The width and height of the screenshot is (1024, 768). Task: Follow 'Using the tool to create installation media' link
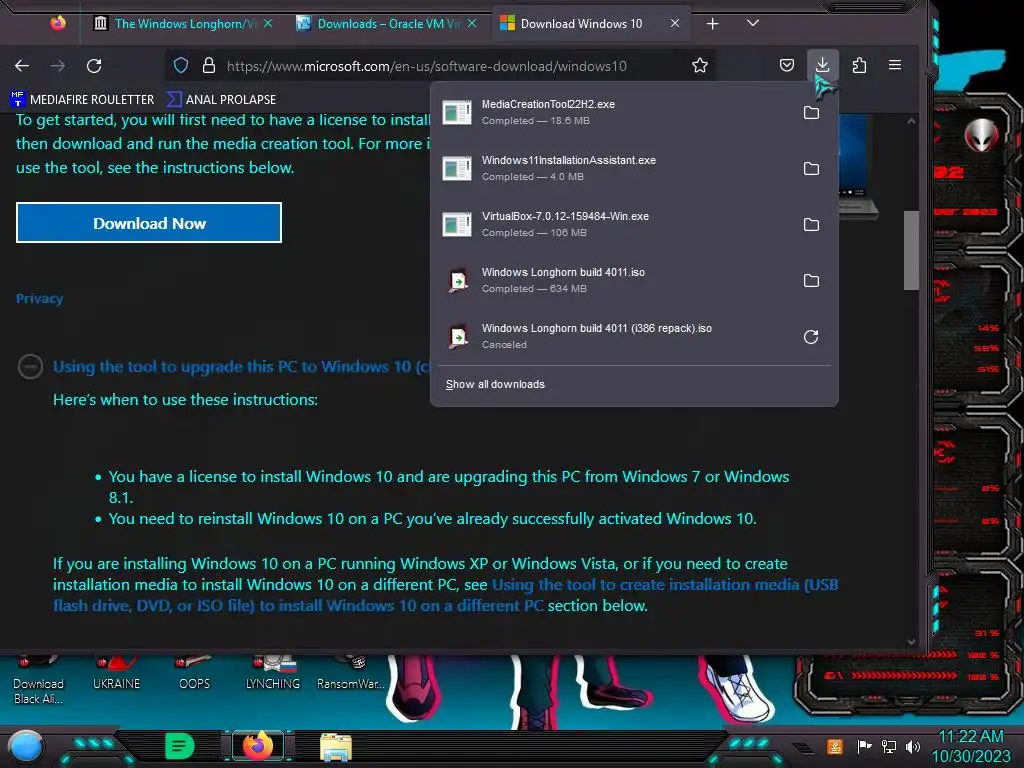pyautogui.click(x=445, y=595)
